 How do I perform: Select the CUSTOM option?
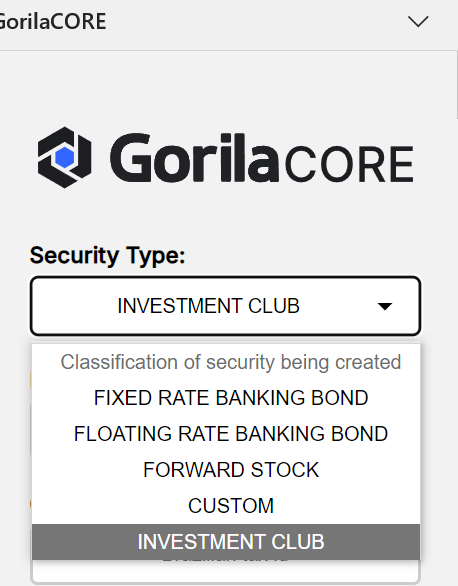pyautogui.click(x=231, y=506)
